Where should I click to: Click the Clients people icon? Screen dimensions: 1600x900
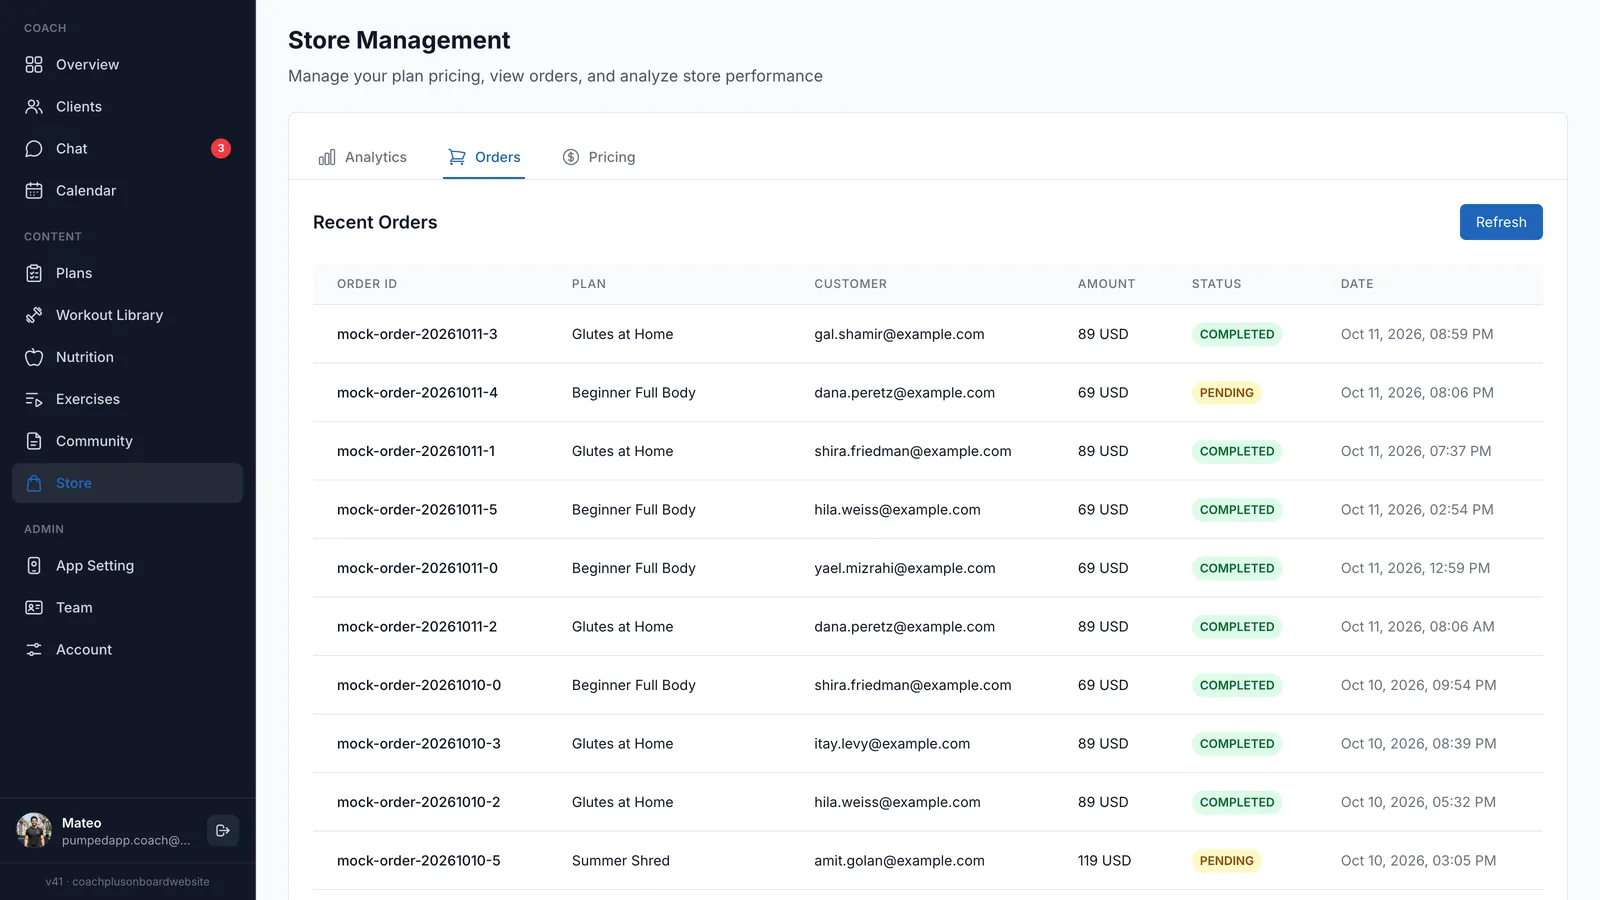pos(34,107)
